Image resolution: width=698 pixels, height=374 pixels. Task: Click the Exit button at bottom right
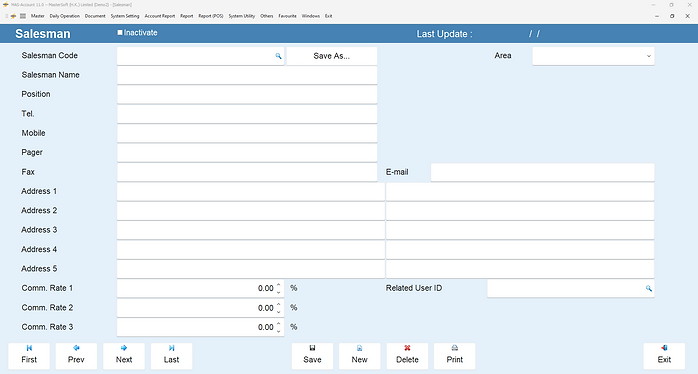click(664, 356)
